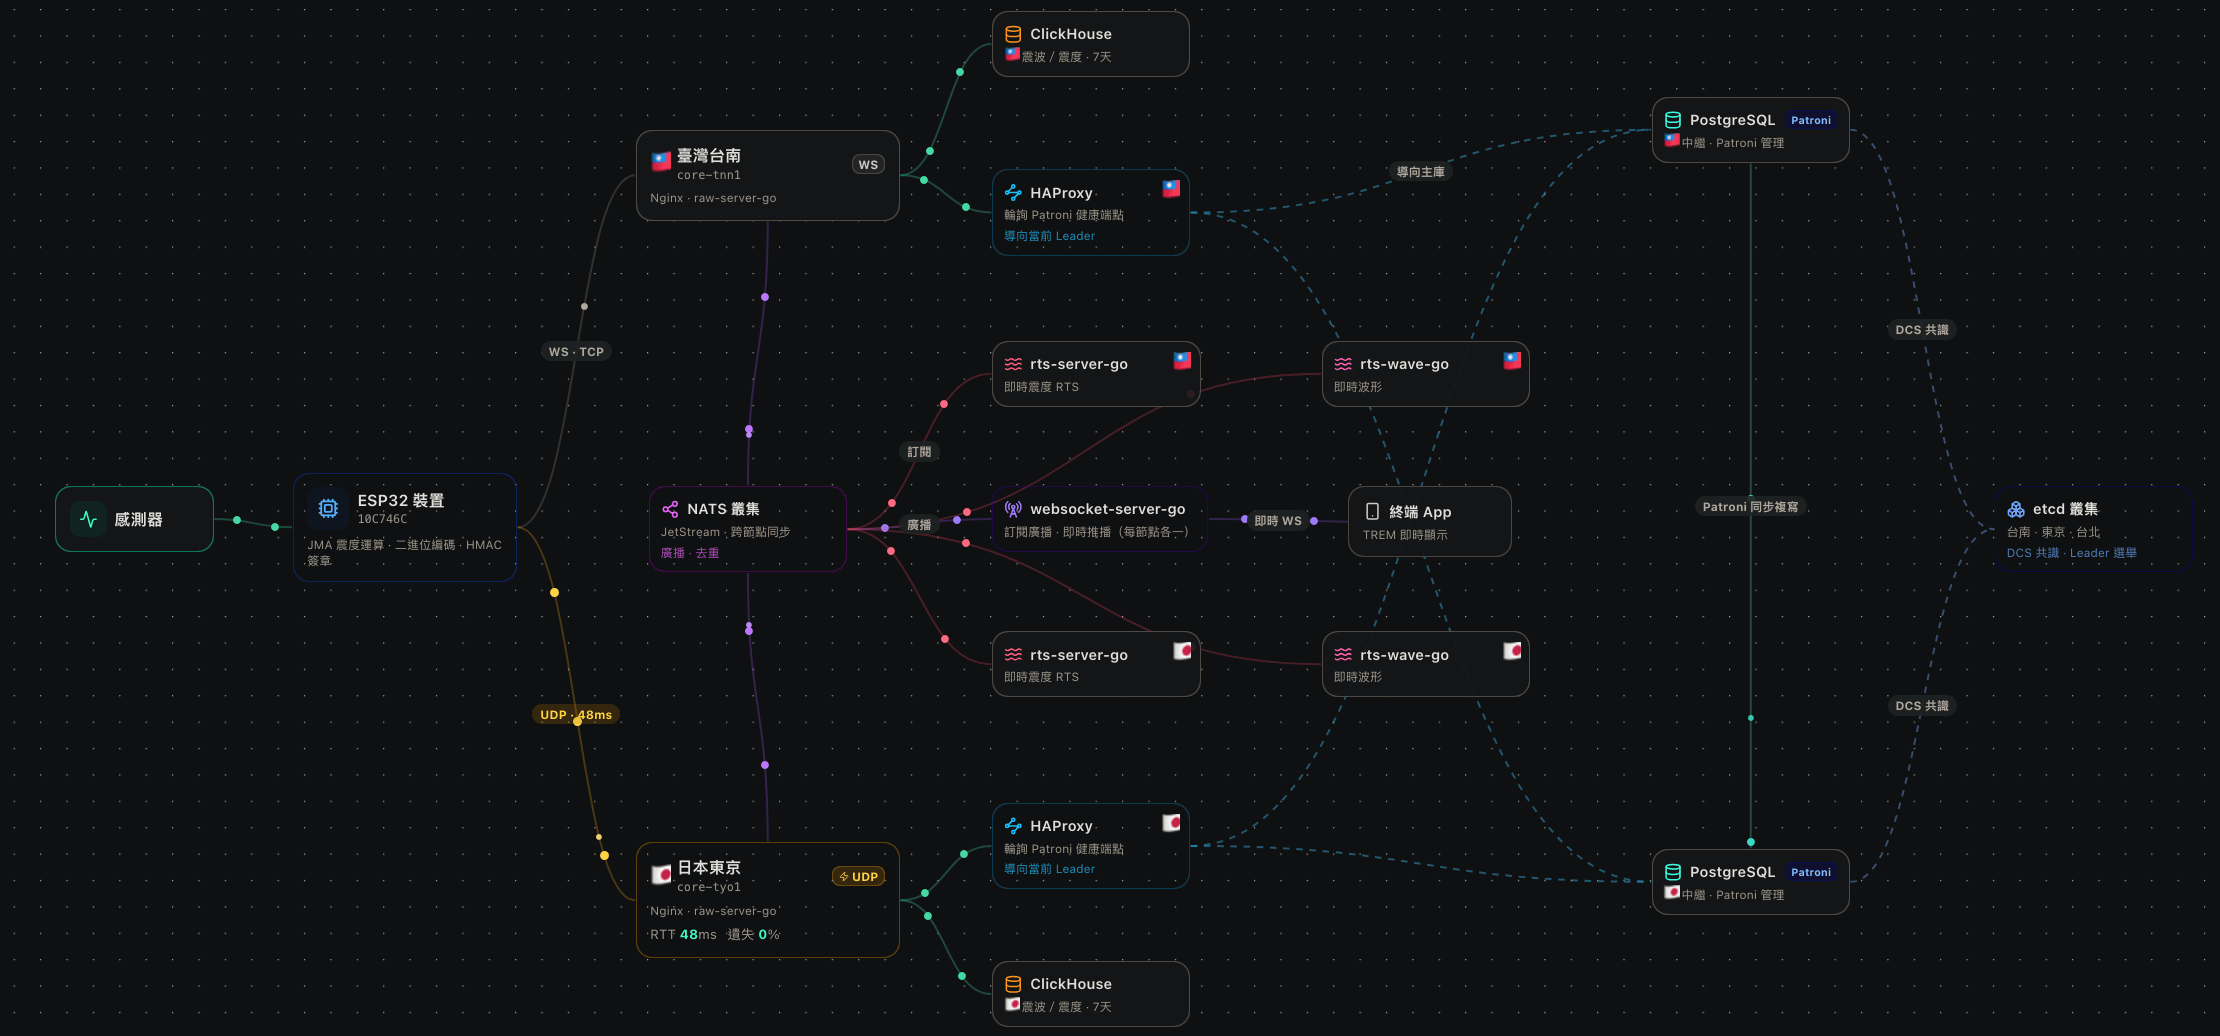The width and height of the screenshot is (2220, 1036).
Task: Click DCS 共識 · Leader 選舉 text on etcd
Action: 2071,553
